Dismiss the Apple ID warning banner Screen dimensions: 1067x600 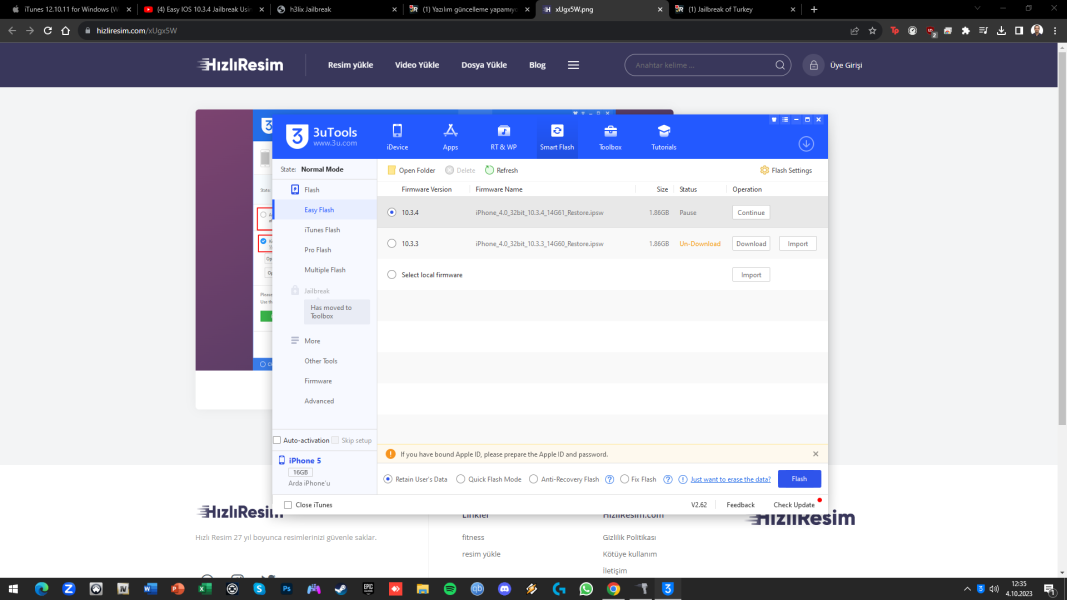pos(815,454)
